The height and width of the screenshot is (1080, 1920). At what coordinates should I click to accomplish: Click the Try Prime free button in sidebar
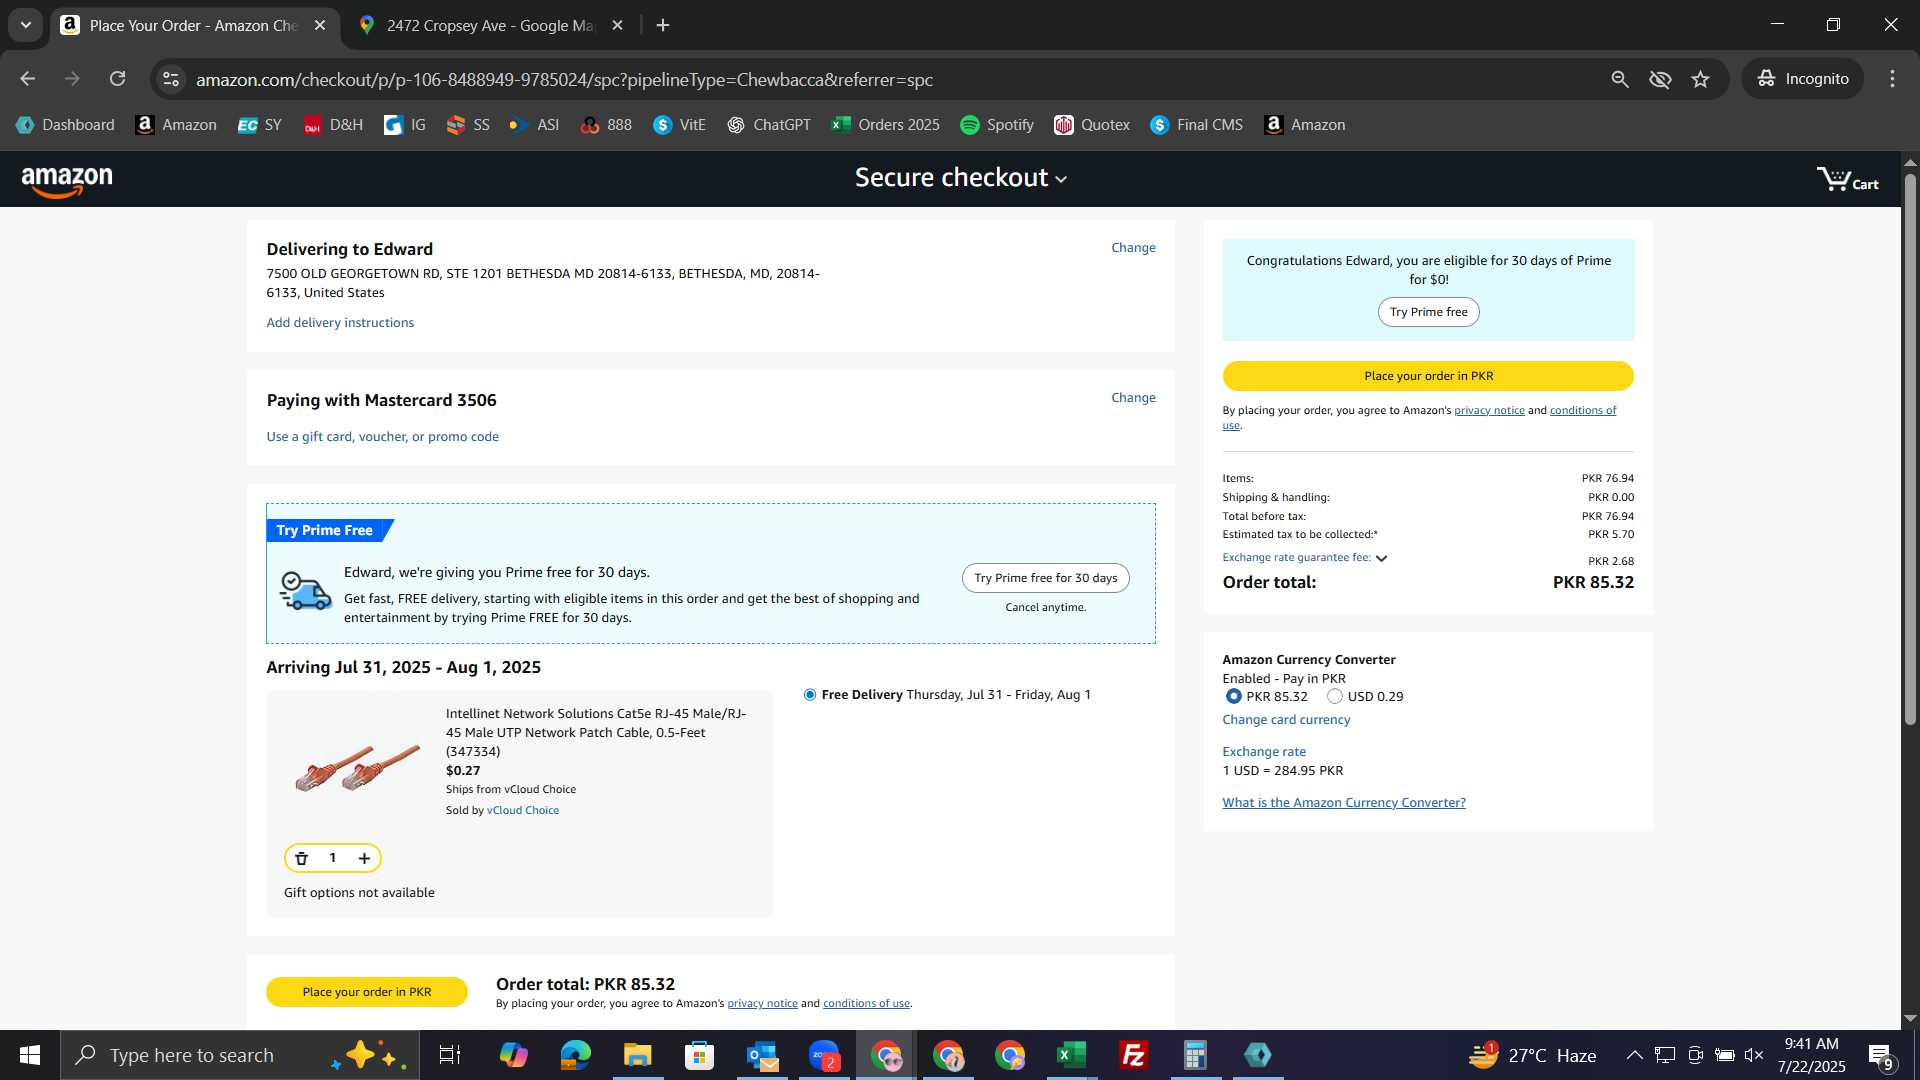pyautogui.click(x=1428, y=312)
